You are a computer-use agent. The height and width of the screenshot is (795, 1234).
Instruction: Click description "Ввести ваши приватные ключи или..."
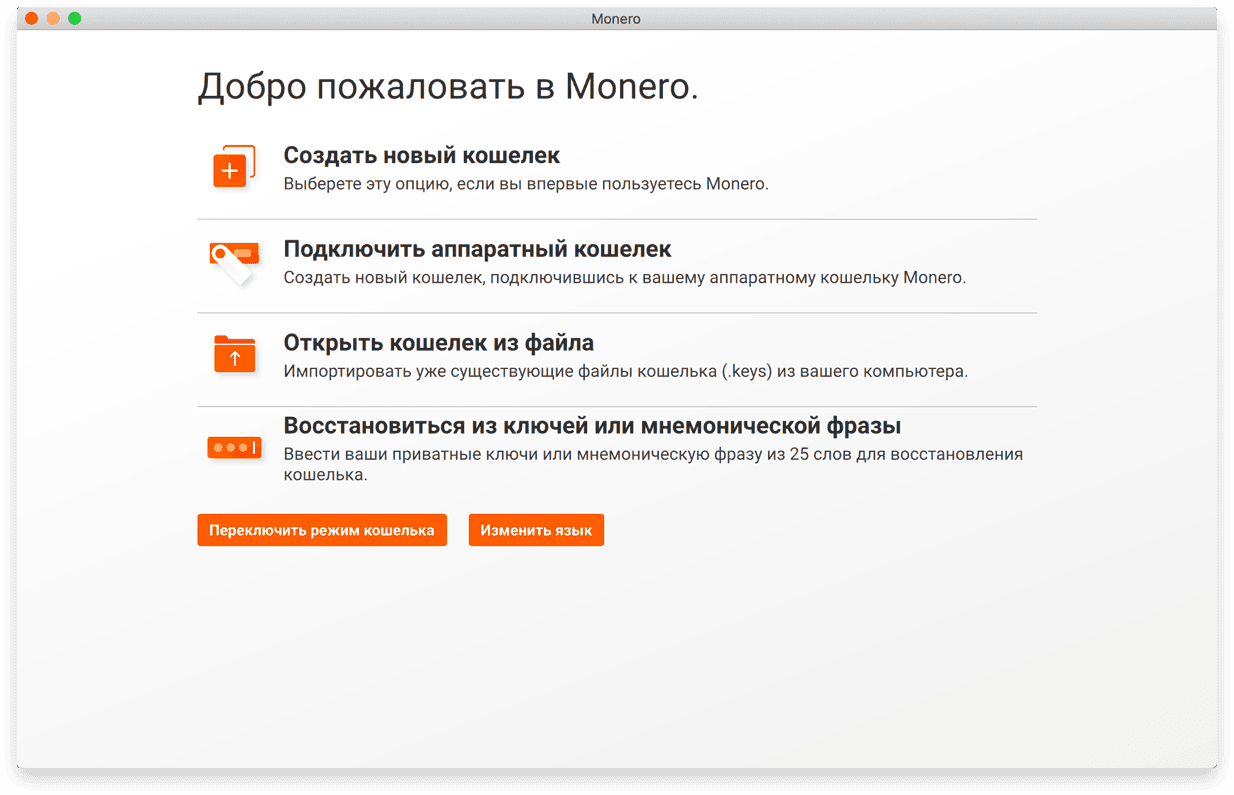[653, 465]
